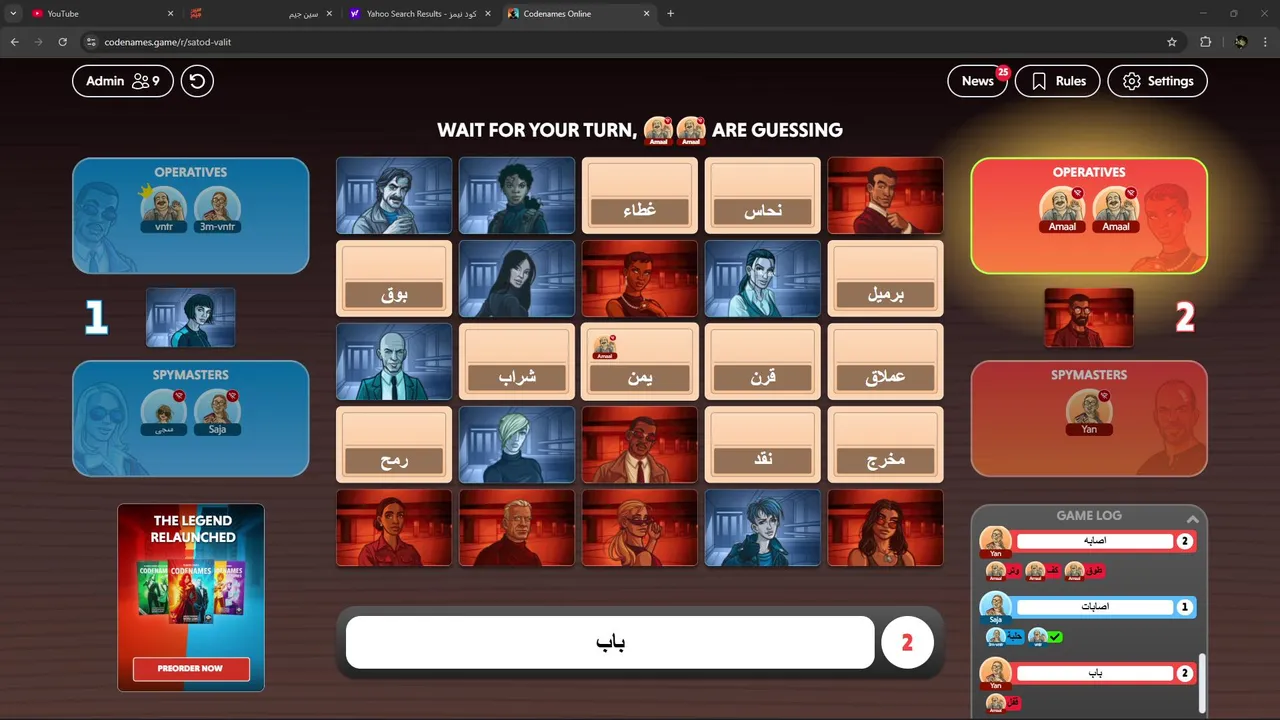Viewport: 1280px width, 720px height.
Task: Open the Admin players menu
Action: point(123,81)
